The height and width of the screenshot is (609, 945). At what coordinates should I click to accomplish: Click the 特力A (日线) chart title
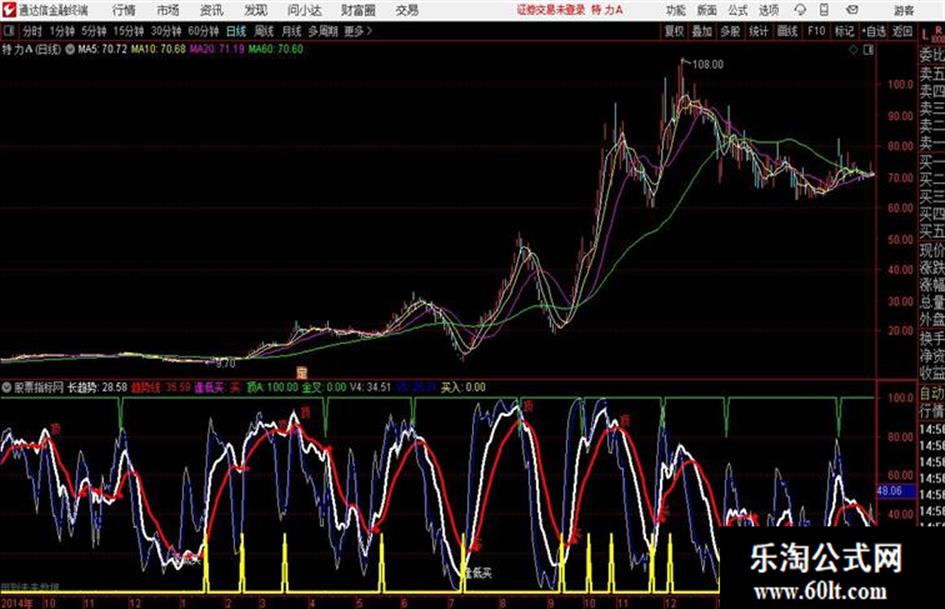pyautogui.click(x=31, y=49)
